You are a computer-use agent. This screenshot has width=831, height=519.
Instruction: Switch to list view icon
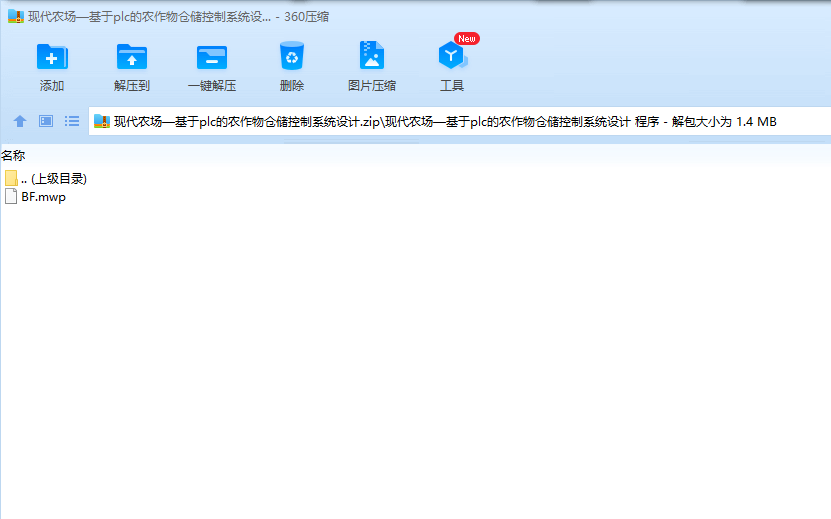pyautogui.click(x=72, y=121)
